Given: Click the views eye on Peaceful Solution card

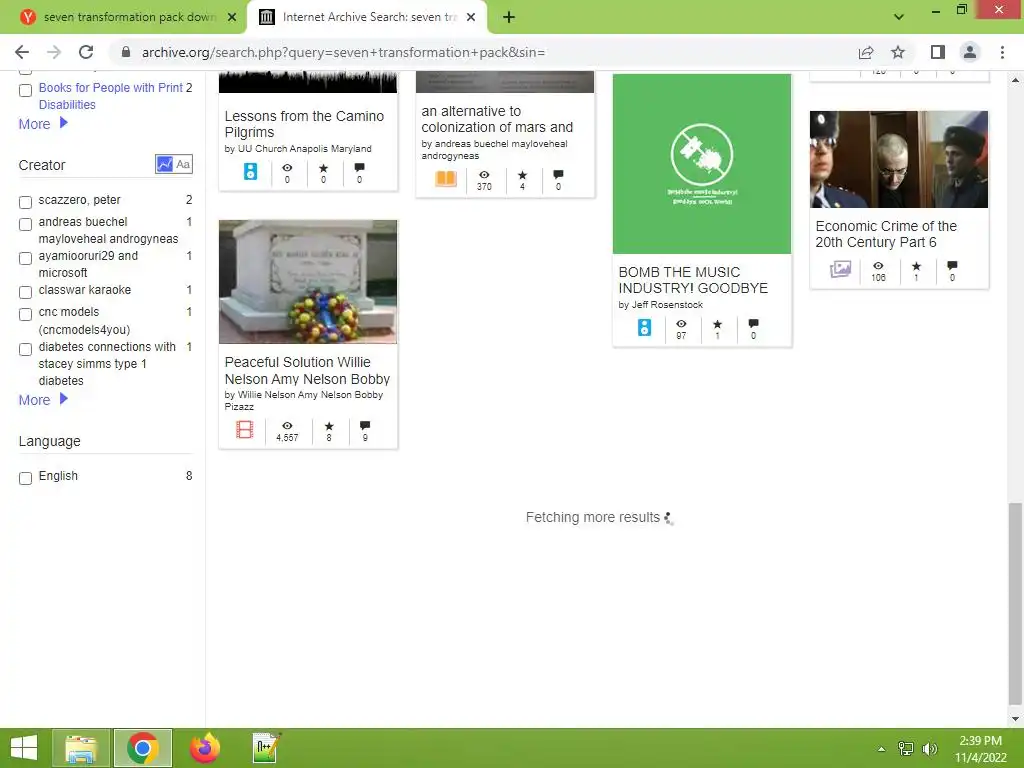Looking at the screenshot, I should pos(287,426).
